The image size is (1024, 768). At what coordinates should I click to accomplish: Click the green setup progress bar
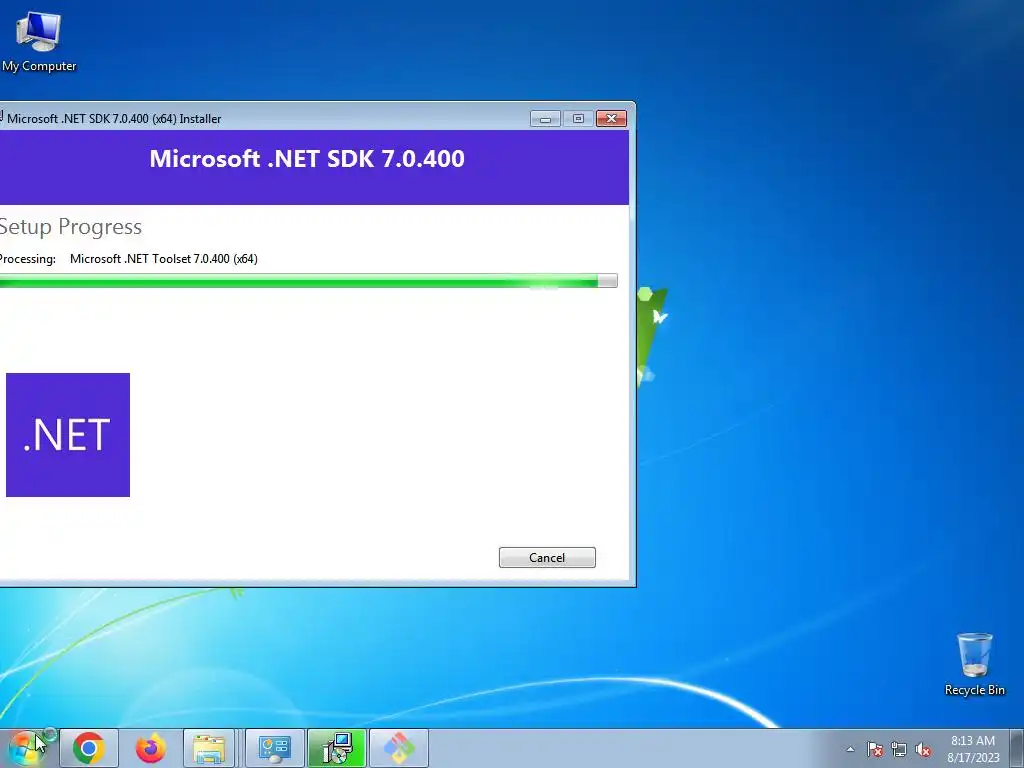click(308, 281)
